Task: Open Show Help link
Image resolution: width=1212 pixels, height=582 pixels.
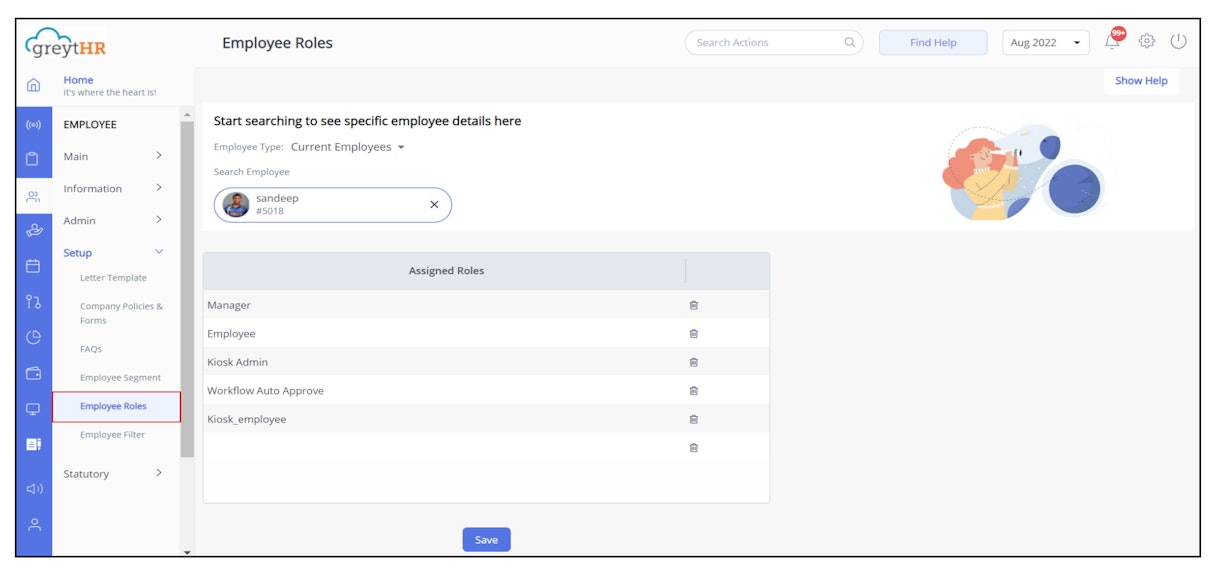Action: (1140, 81)
